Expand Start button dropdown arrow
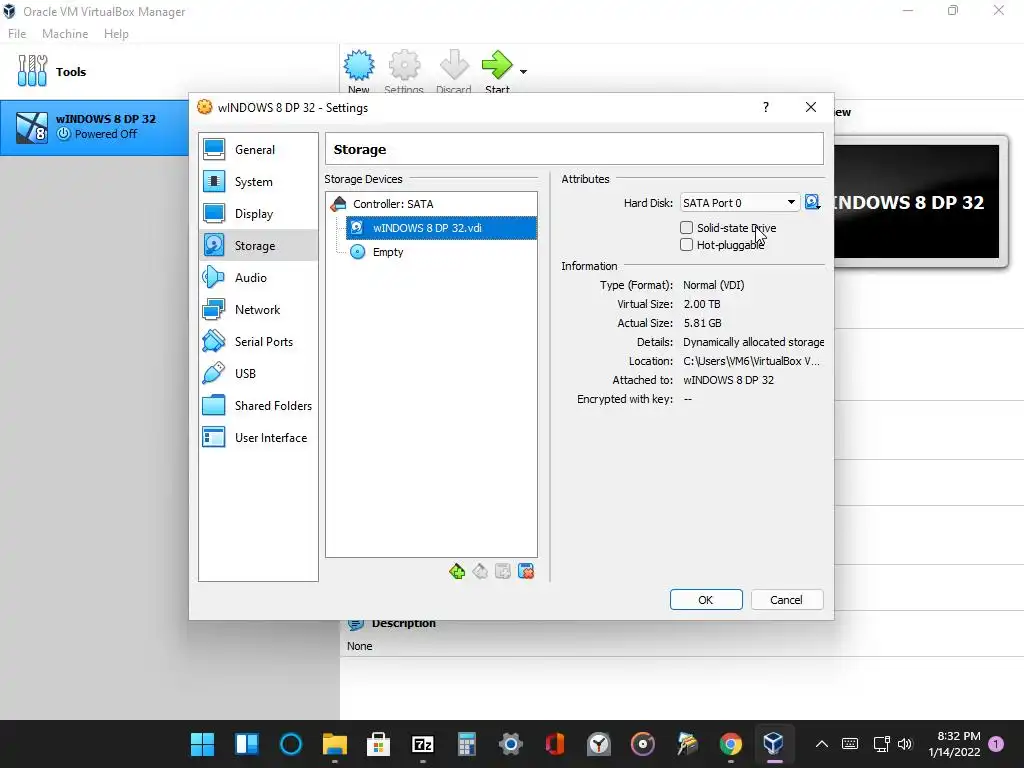 pos(523,71)
